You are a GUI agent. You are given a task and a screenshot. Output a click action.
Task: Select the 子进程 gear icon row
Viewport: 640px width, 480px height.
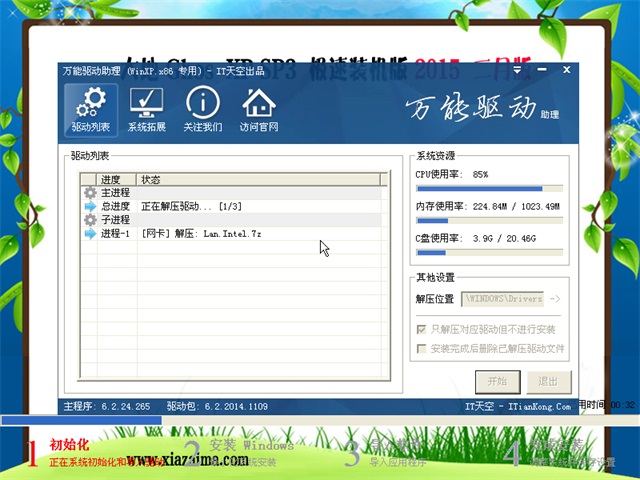90,219
